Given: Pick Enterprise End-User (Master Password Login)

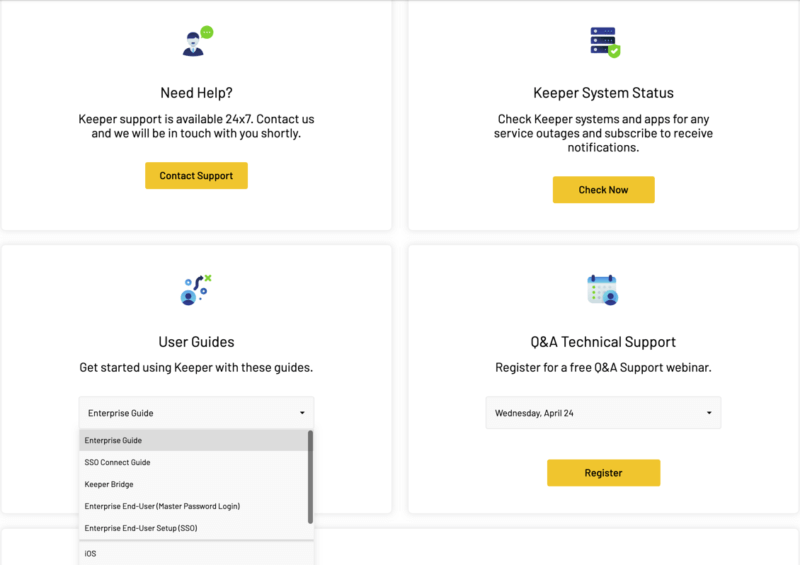Looking at the screenshot, I should point(193,506).
